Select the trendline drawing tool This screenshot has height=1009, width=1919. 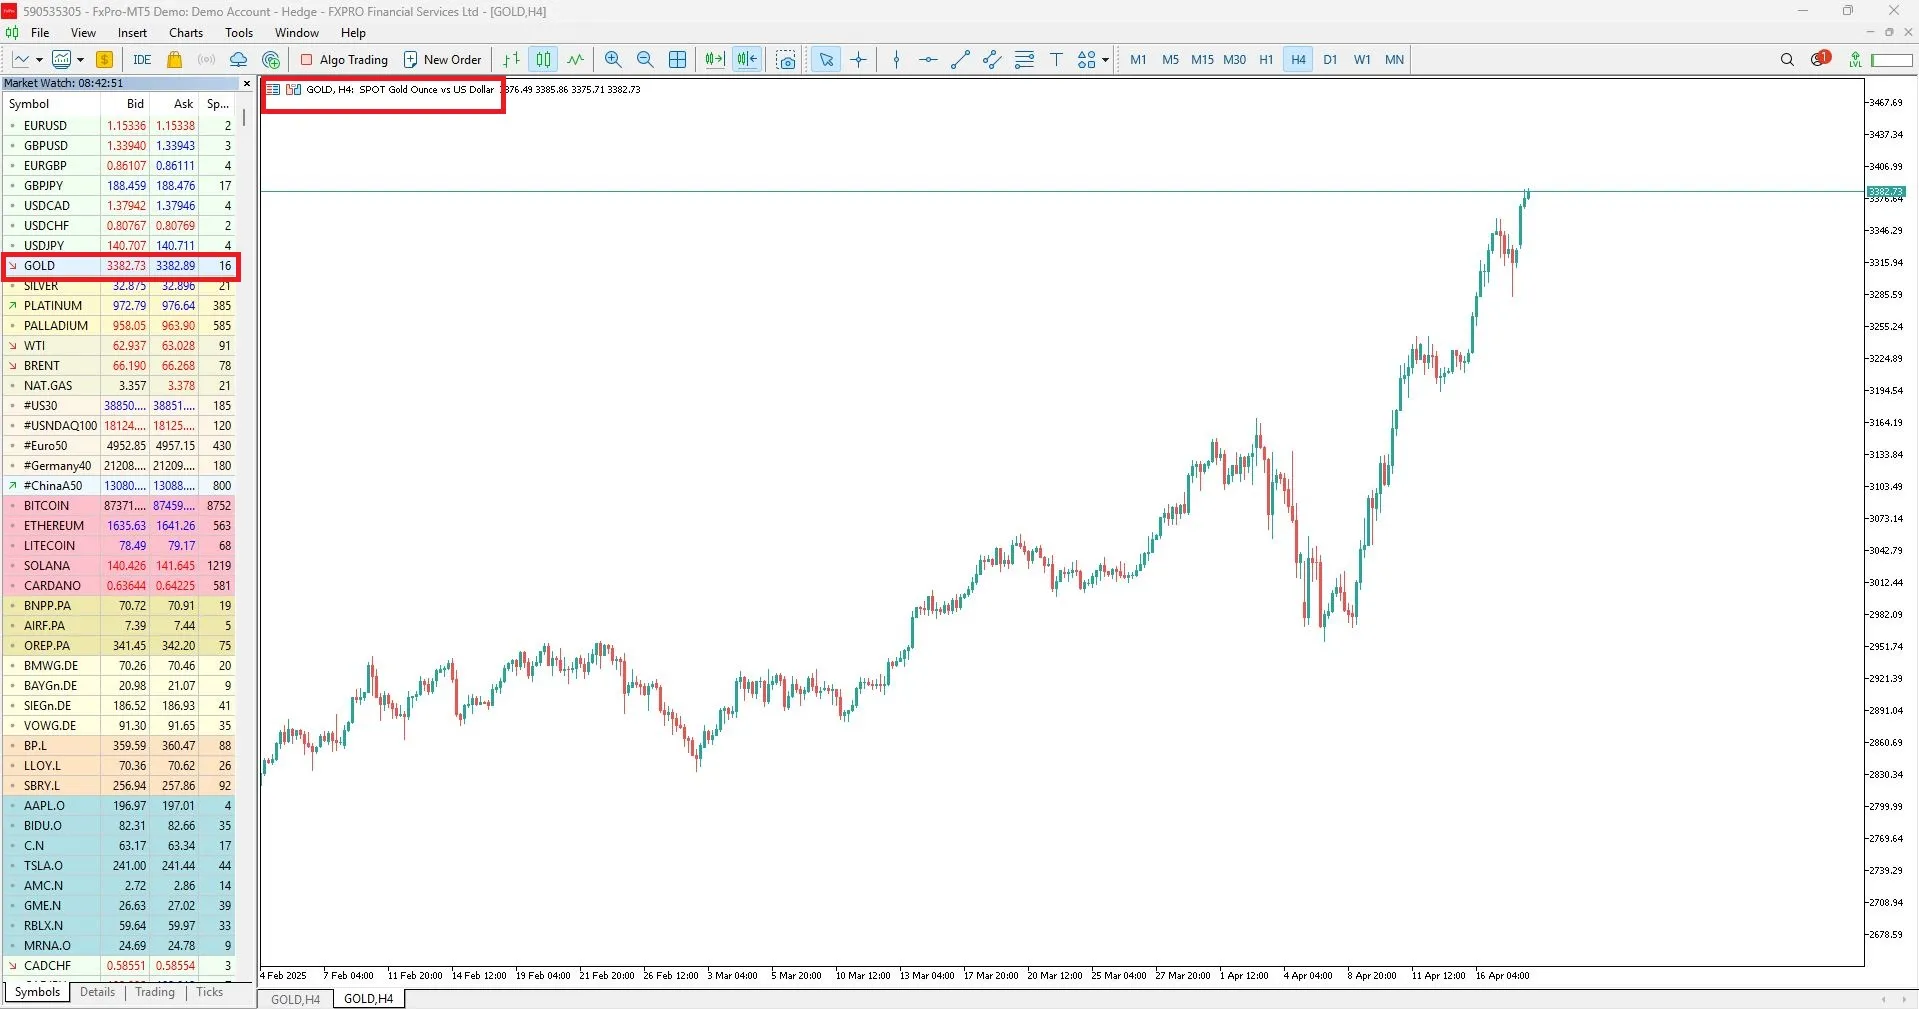(960, 60)
